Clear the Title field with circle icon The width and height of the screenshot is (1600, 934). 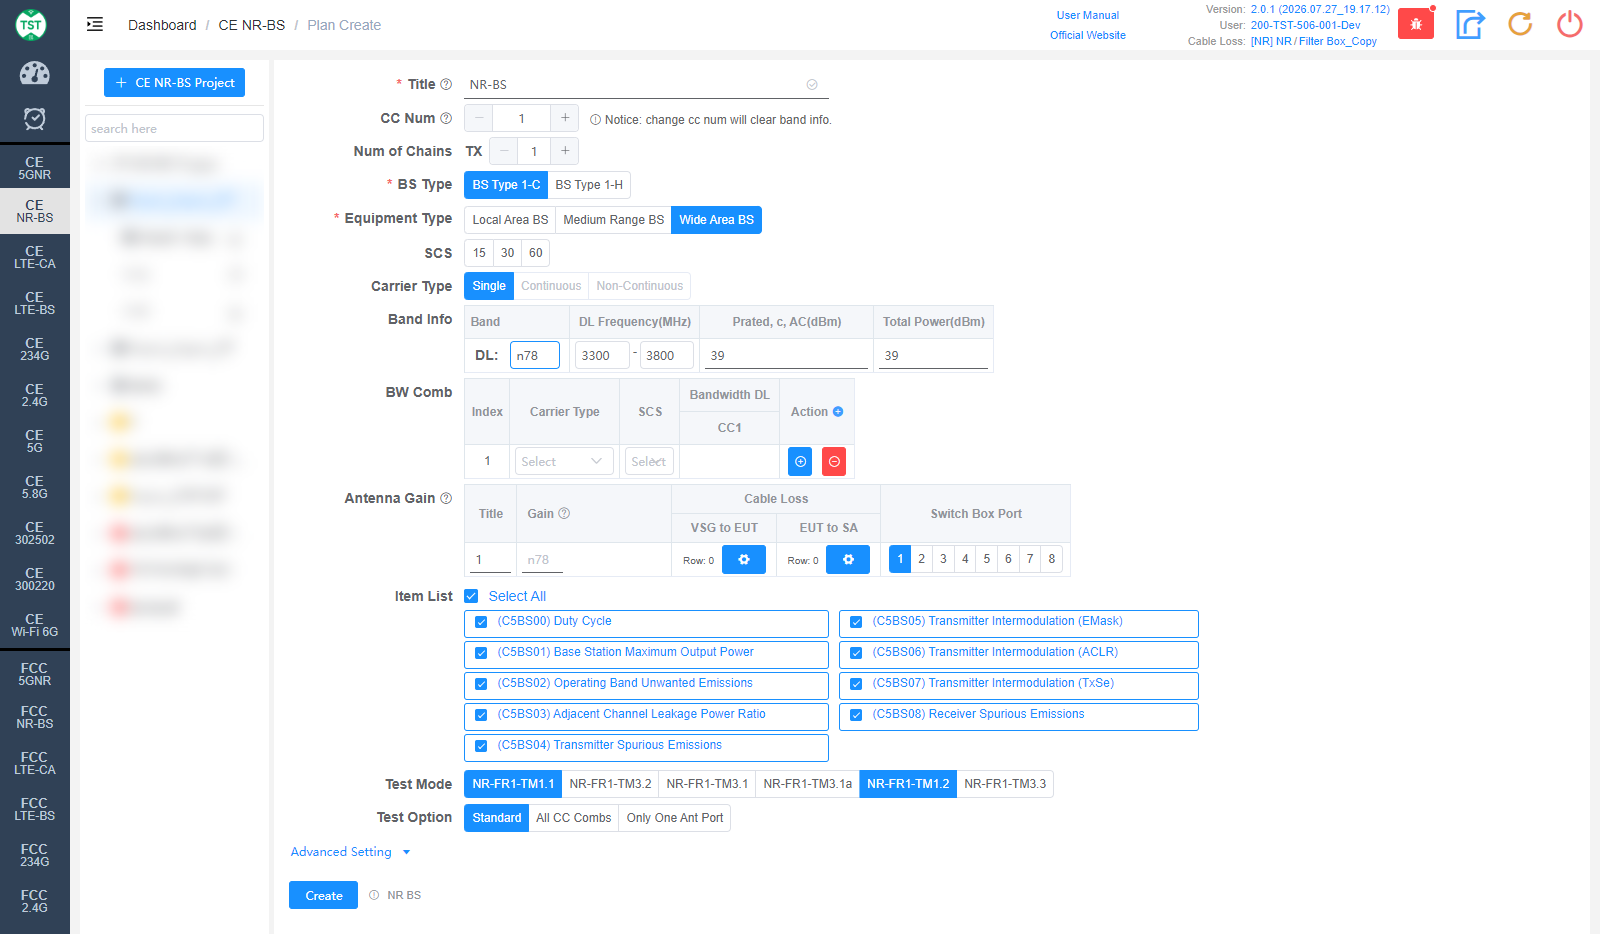click(812, 85)
